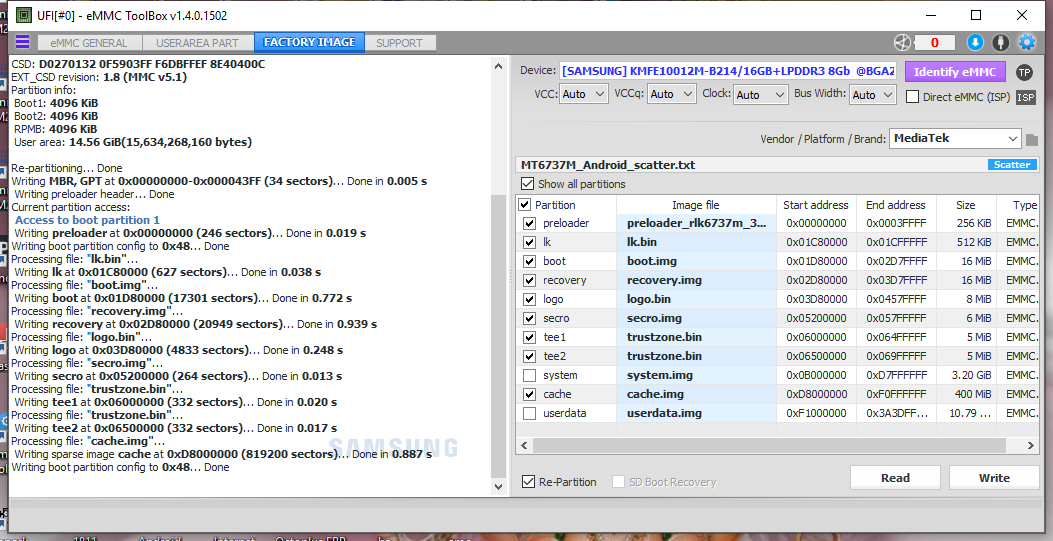This screenshot has height=541, width=1053.
Task: Open the MediaTek vendor platform dropdown
Action: pos(955,138)
